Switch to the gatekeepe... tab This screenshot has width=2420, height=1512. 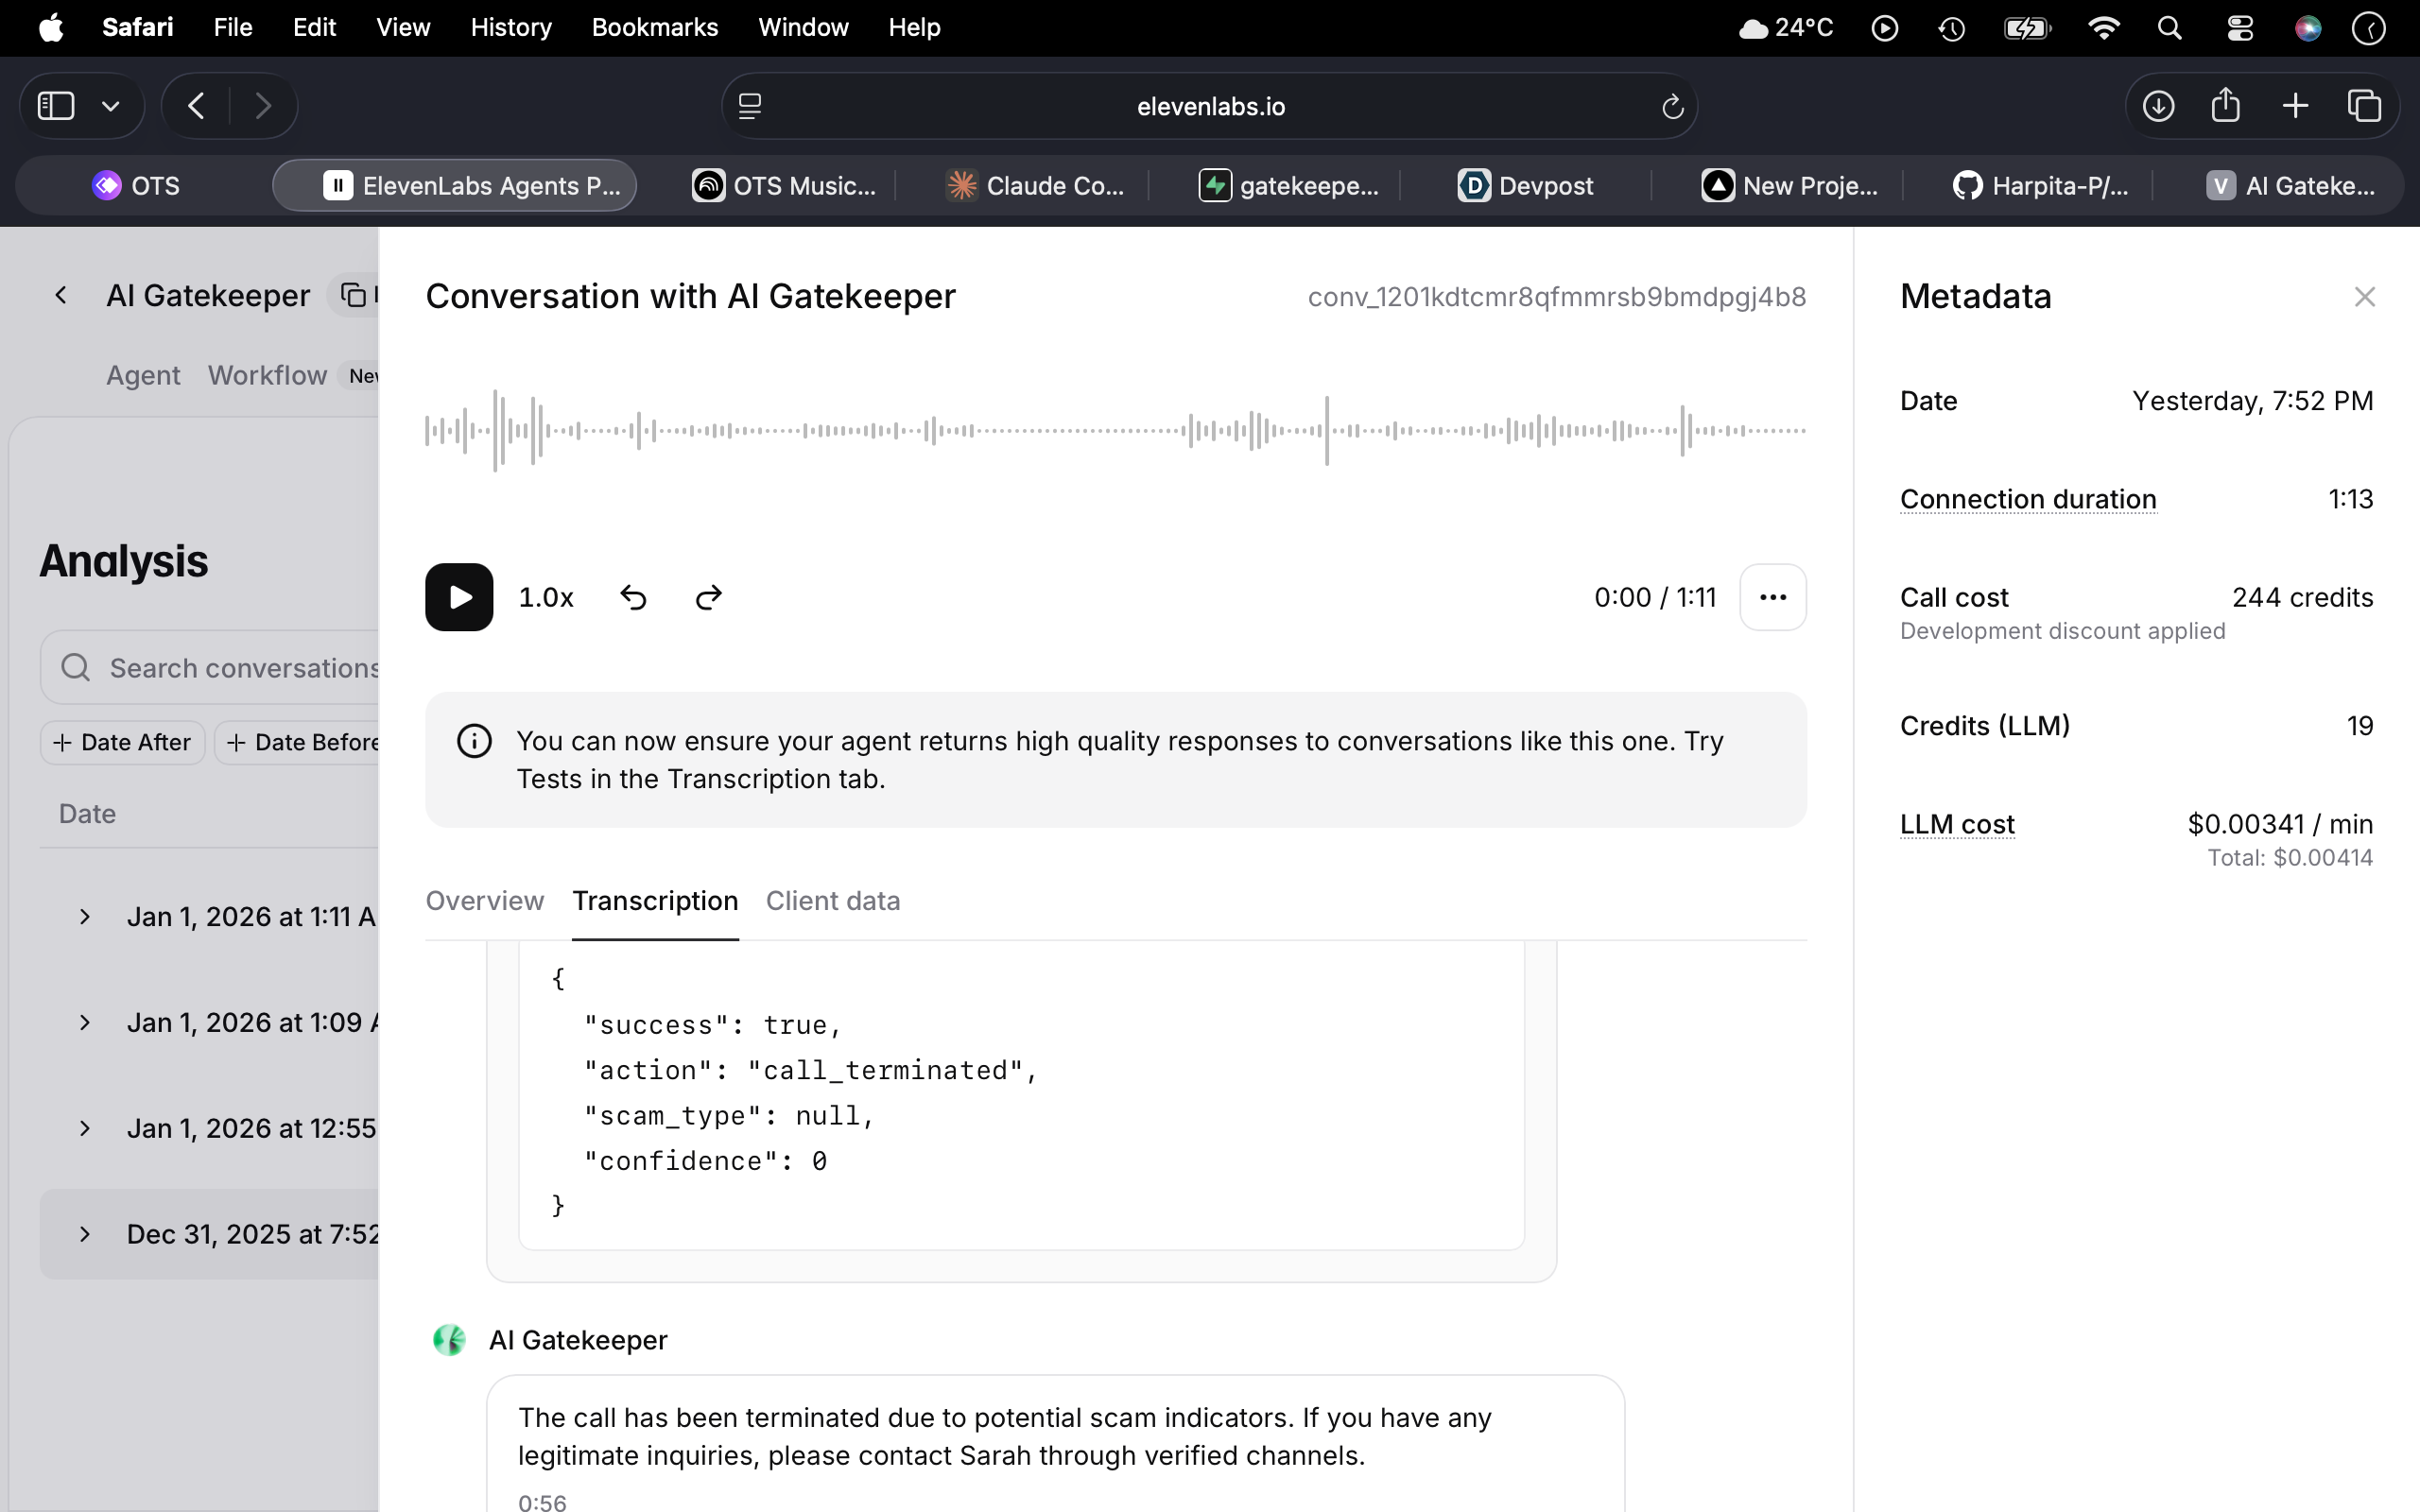1288,186
